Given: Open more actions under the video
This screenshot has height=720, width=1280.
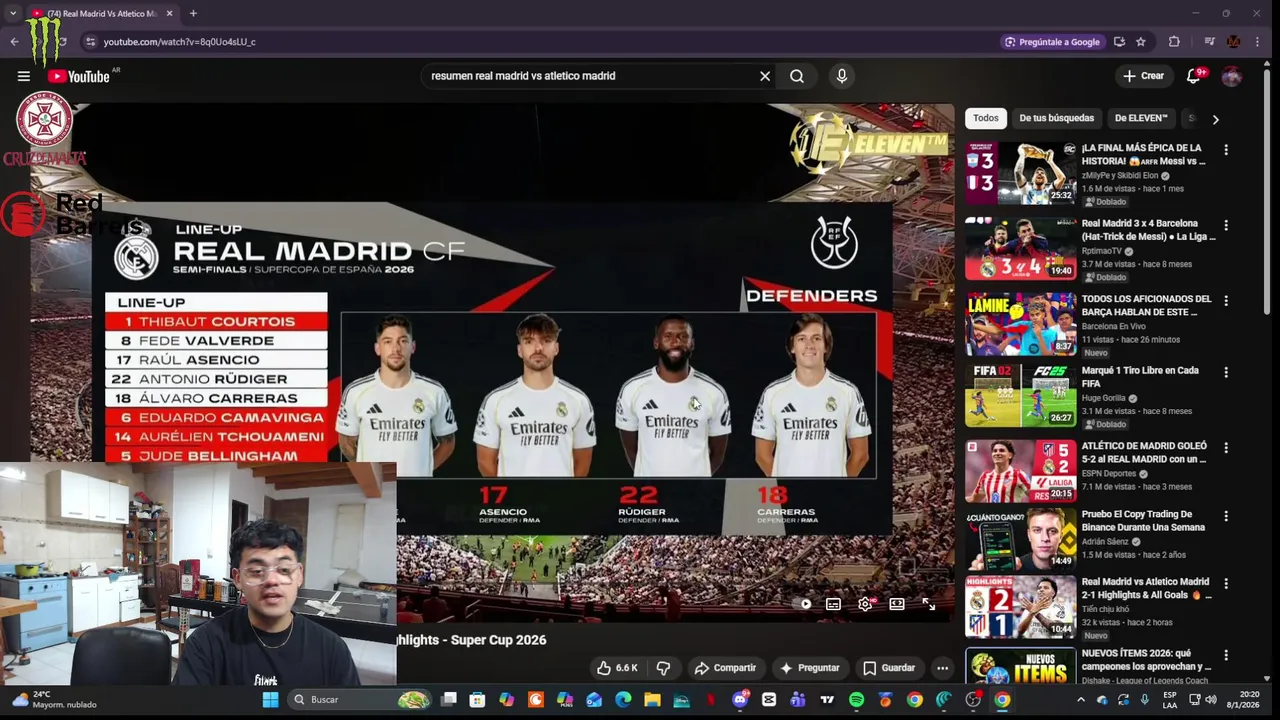Looking at the screenshot, I should pos(942,668).
